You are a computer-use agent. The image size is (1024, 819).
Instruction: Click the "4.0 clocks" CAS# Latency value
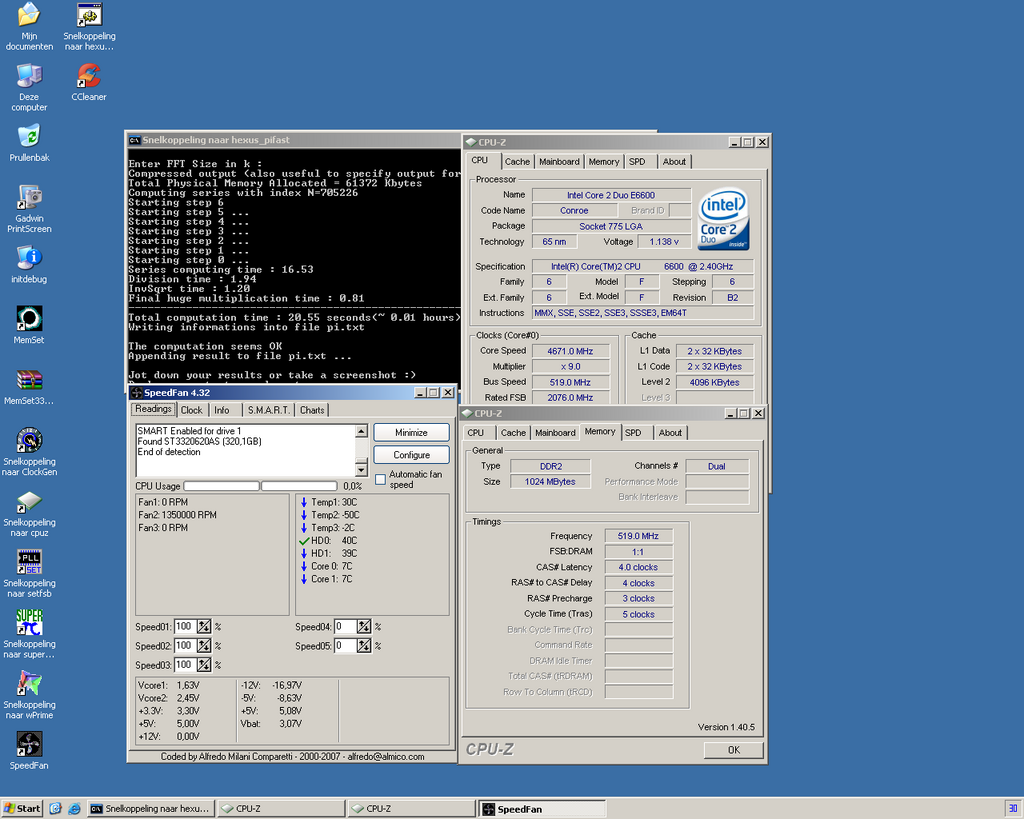pyautogui.click(x=638, y=567)
